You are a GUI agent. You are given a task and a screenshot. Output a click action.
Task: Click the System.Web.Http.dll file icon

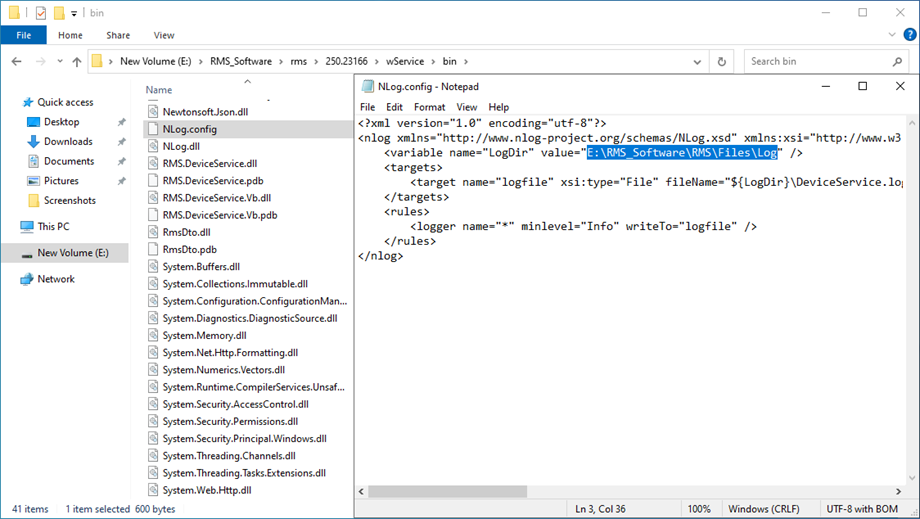tap(153, 490)
